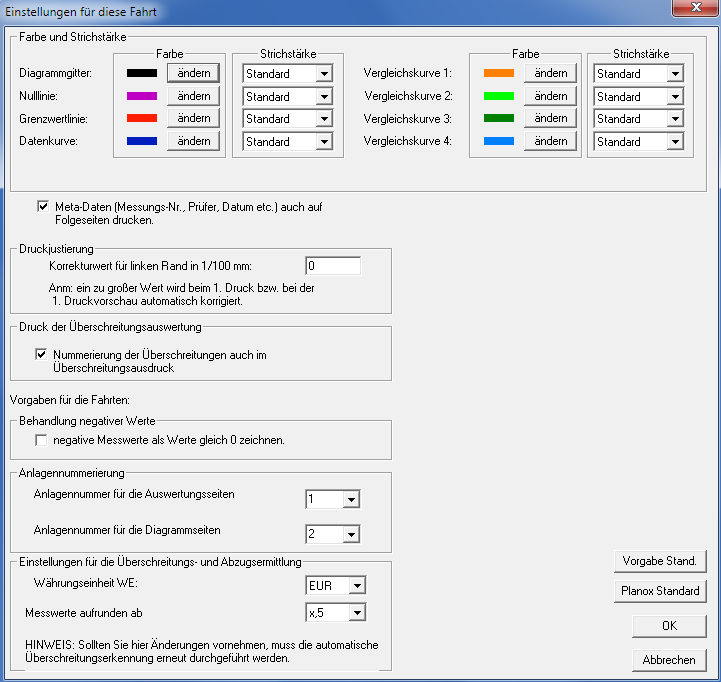Open Anlagennummer für die Diagrammseiten dropdown
721x682 pixels.
coord(350,535)
